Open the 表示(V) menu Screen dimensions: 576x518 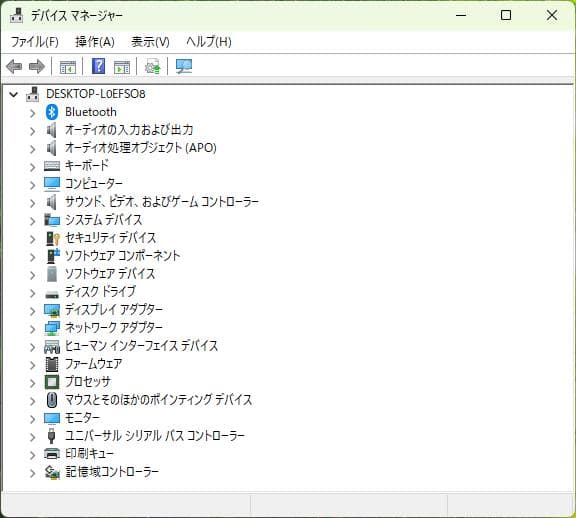click(x=150, y=42)
